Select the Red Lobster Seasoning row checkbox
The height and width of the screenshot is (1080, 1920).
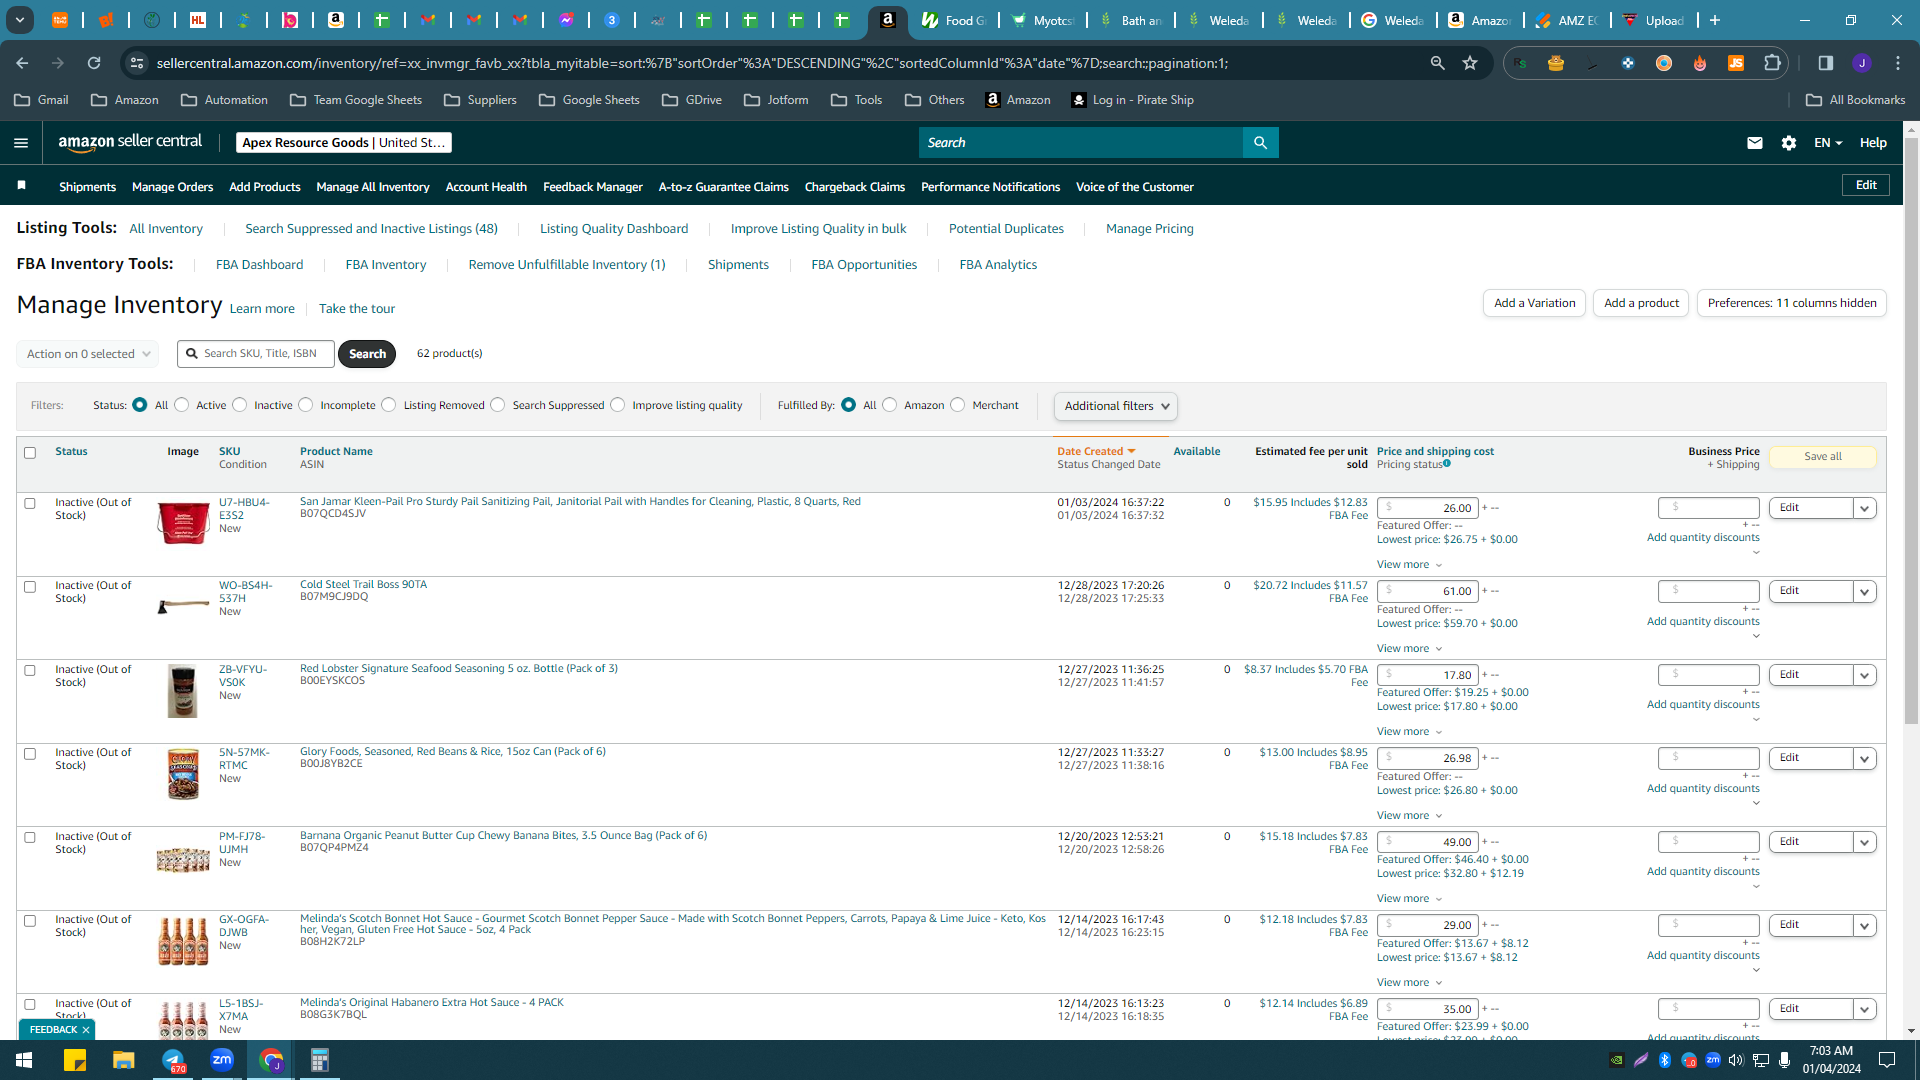click(x=30, y=671)
